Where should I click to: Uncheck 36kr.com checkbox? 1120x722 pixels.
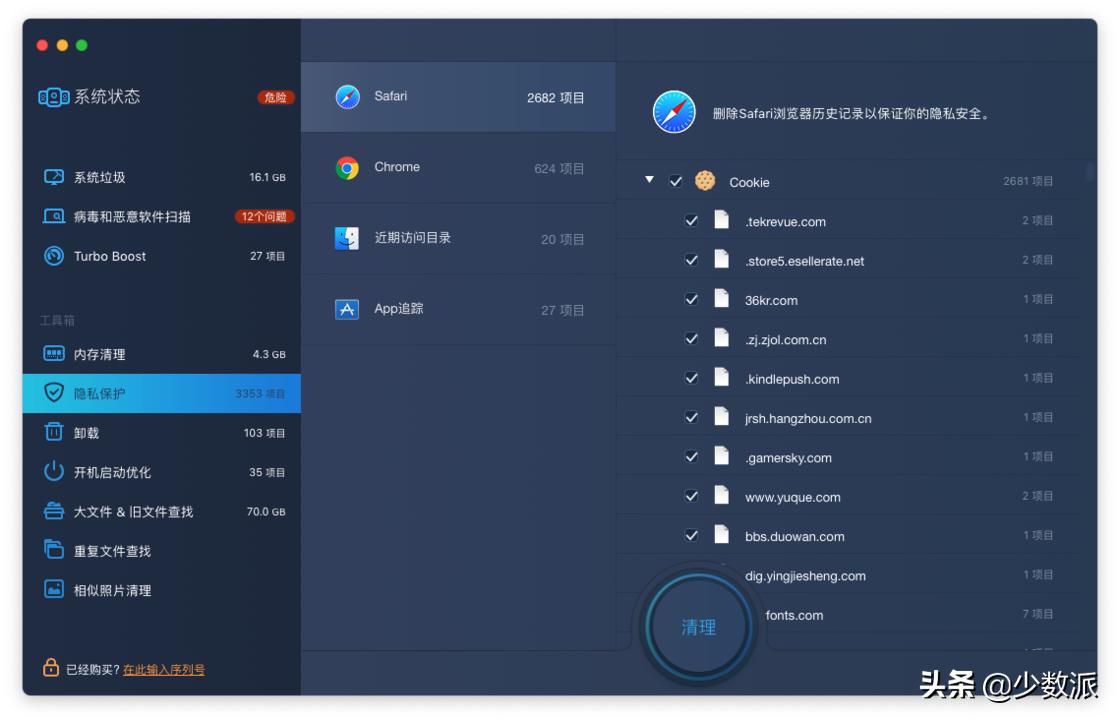(691, 299)
